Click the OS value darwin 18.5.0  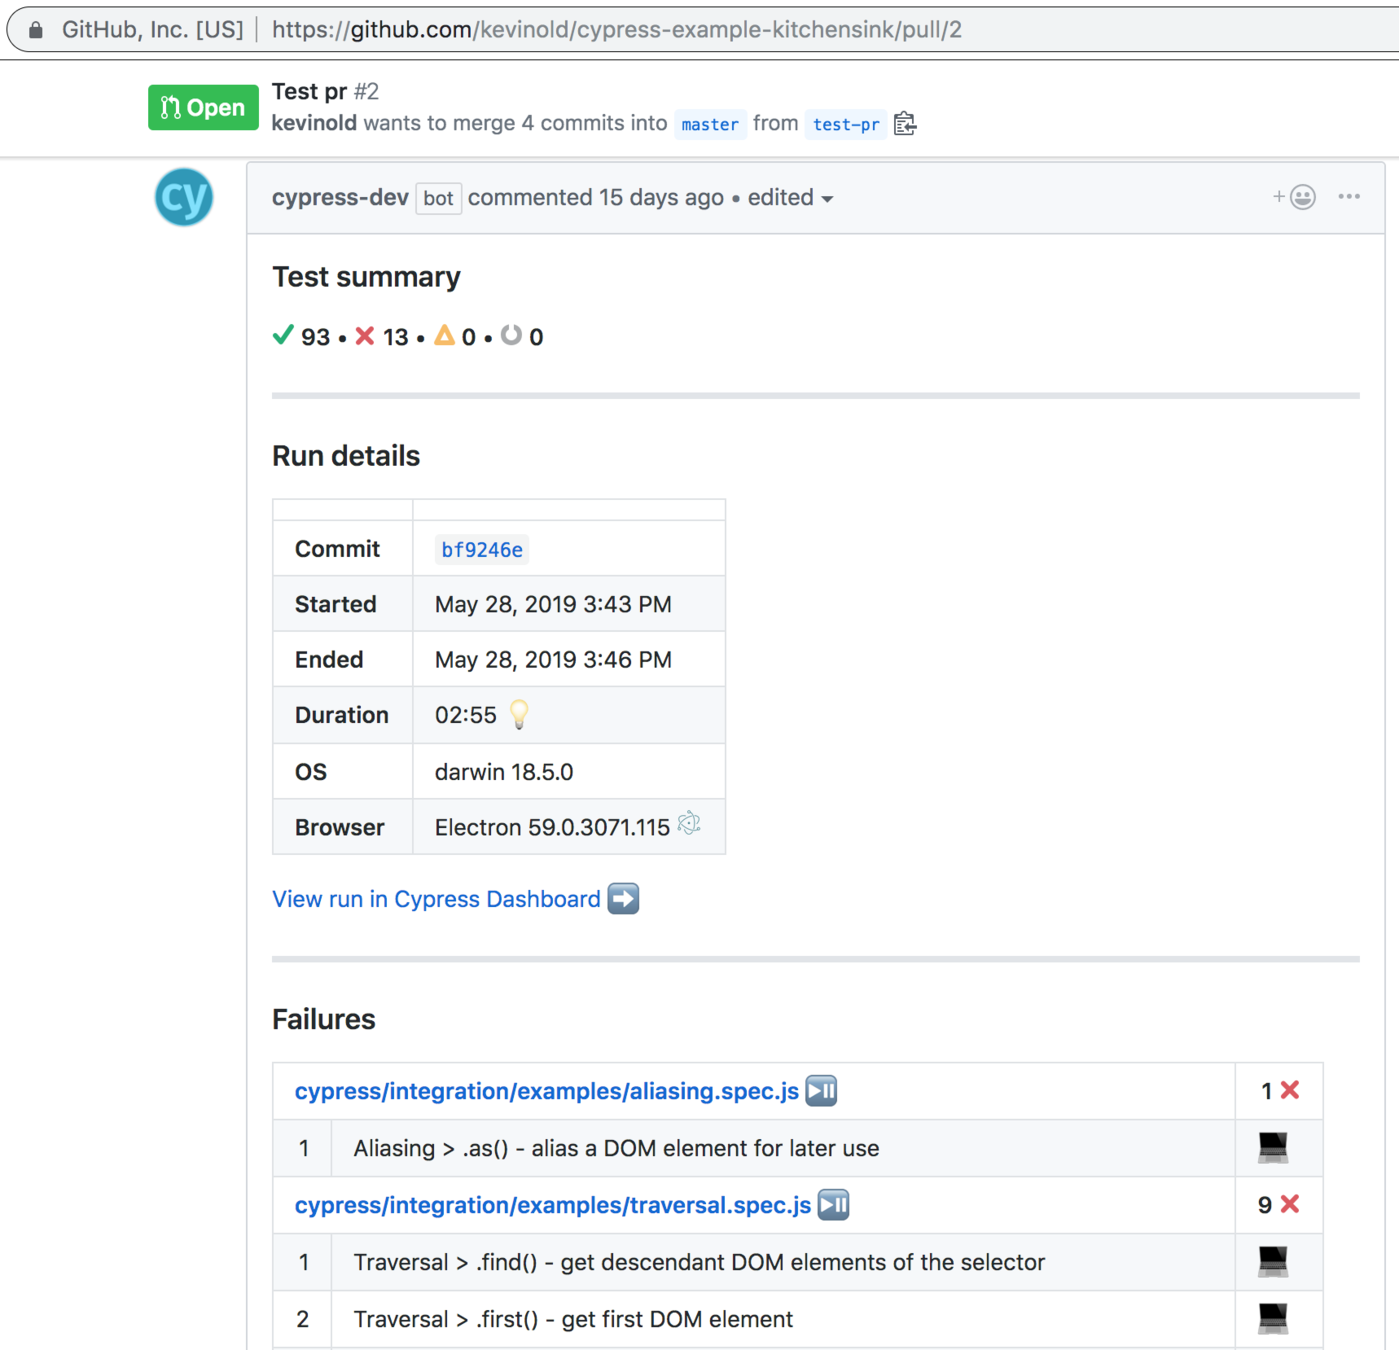[x=504, y=772]
